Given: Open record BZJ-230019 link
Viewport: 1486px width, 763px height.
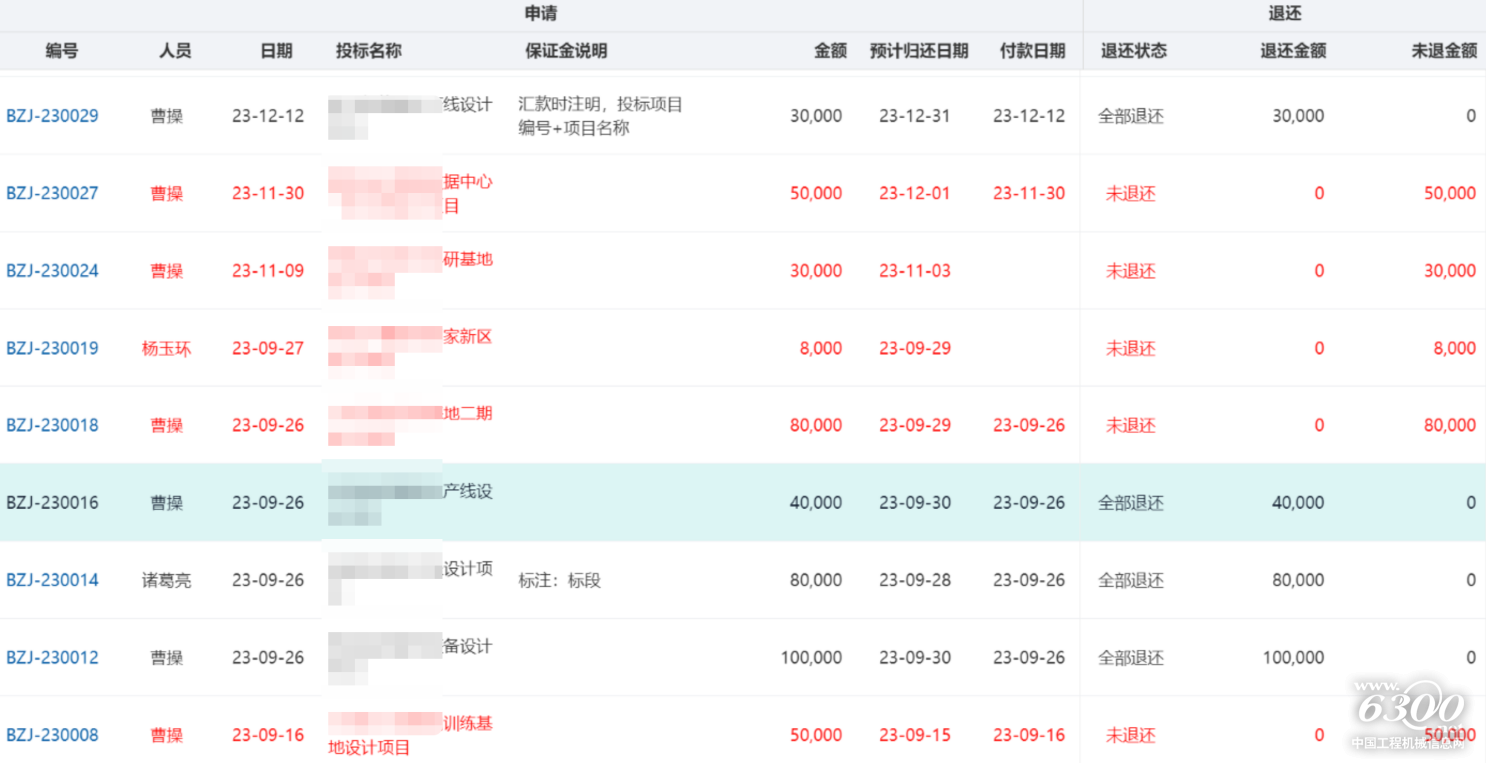Looking at the screenshot, I should 52,348.
